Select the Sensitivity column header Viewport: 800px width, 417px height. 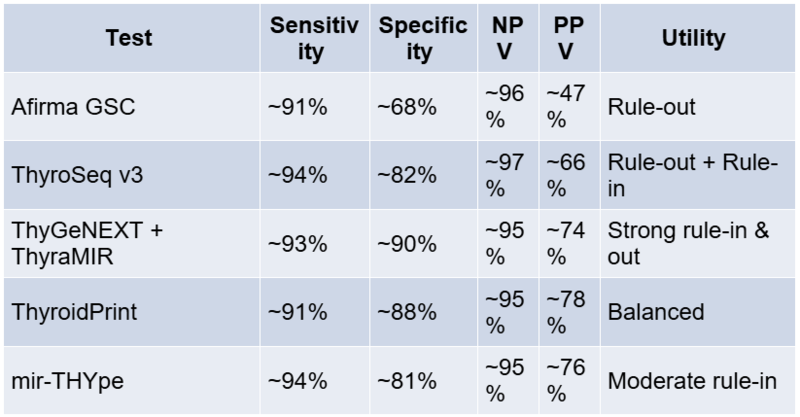pyautogui.click(x=312, y=39)
